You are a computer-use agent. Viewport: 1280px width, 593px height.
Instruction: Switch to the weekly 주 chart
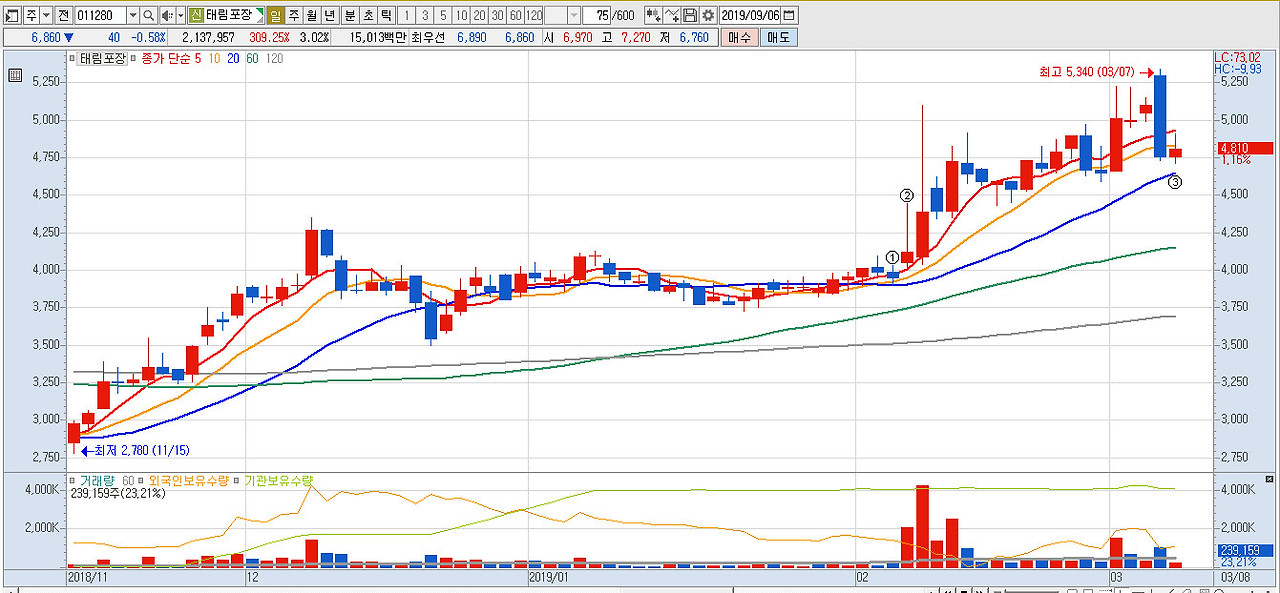(x=294, y=16)
